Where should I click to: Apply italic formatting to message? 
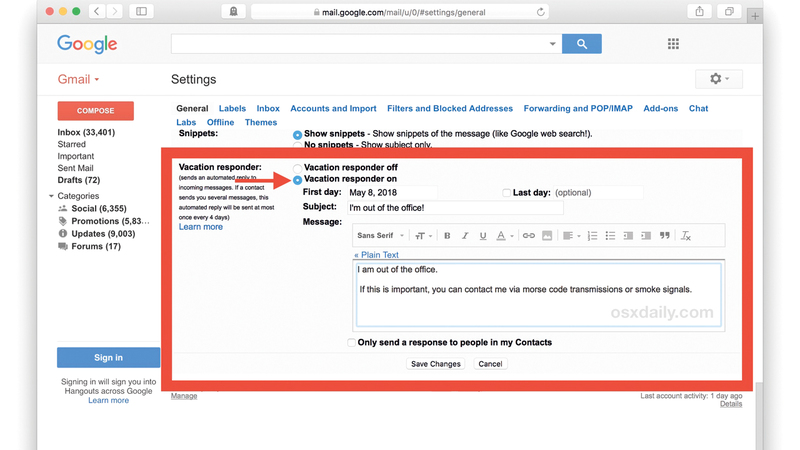[x=465, y=236]
